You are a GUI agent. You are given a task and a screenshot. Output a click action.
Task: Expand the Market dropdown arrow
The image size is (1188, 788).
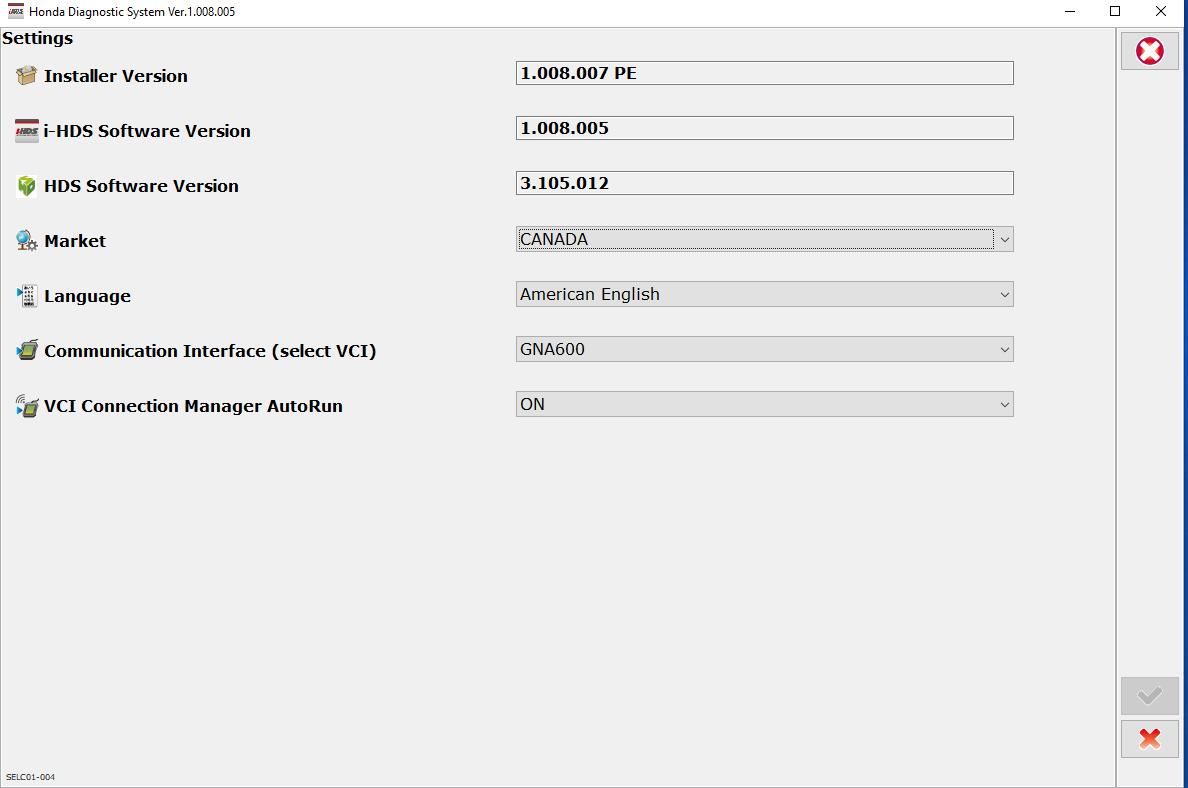point(1005,239)
